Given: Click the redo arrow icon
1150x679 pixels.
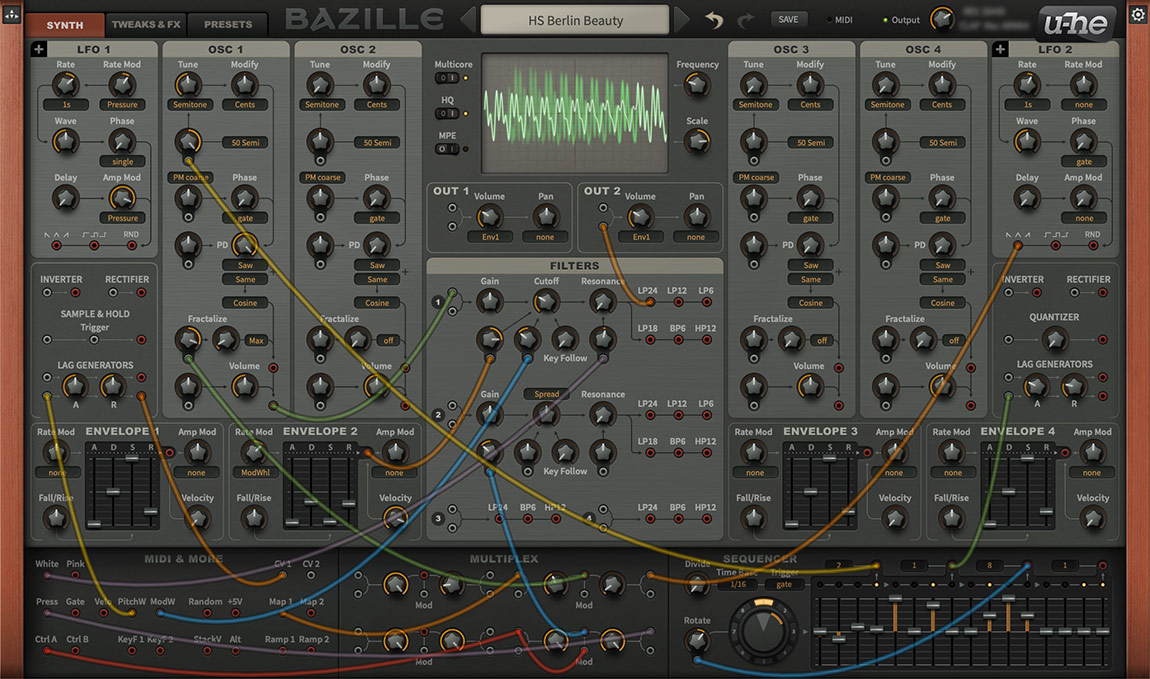Looking at the screenshot, I should click(x=745, y=20).
